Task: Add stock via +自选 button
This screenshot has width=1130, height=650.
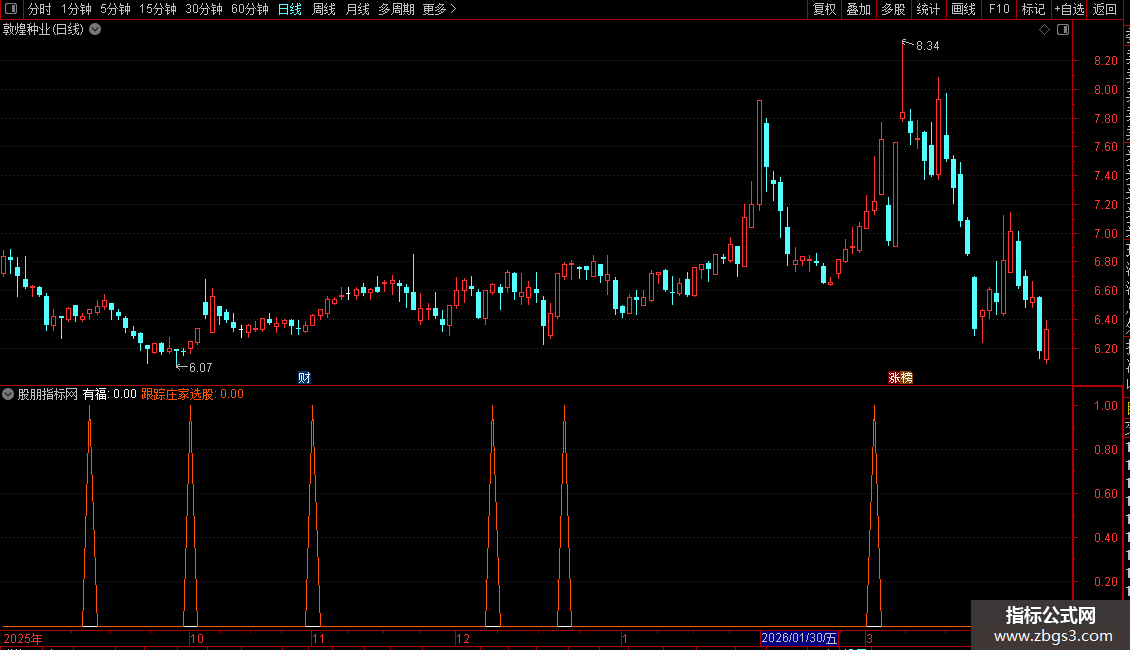Action: point(1069,9)
